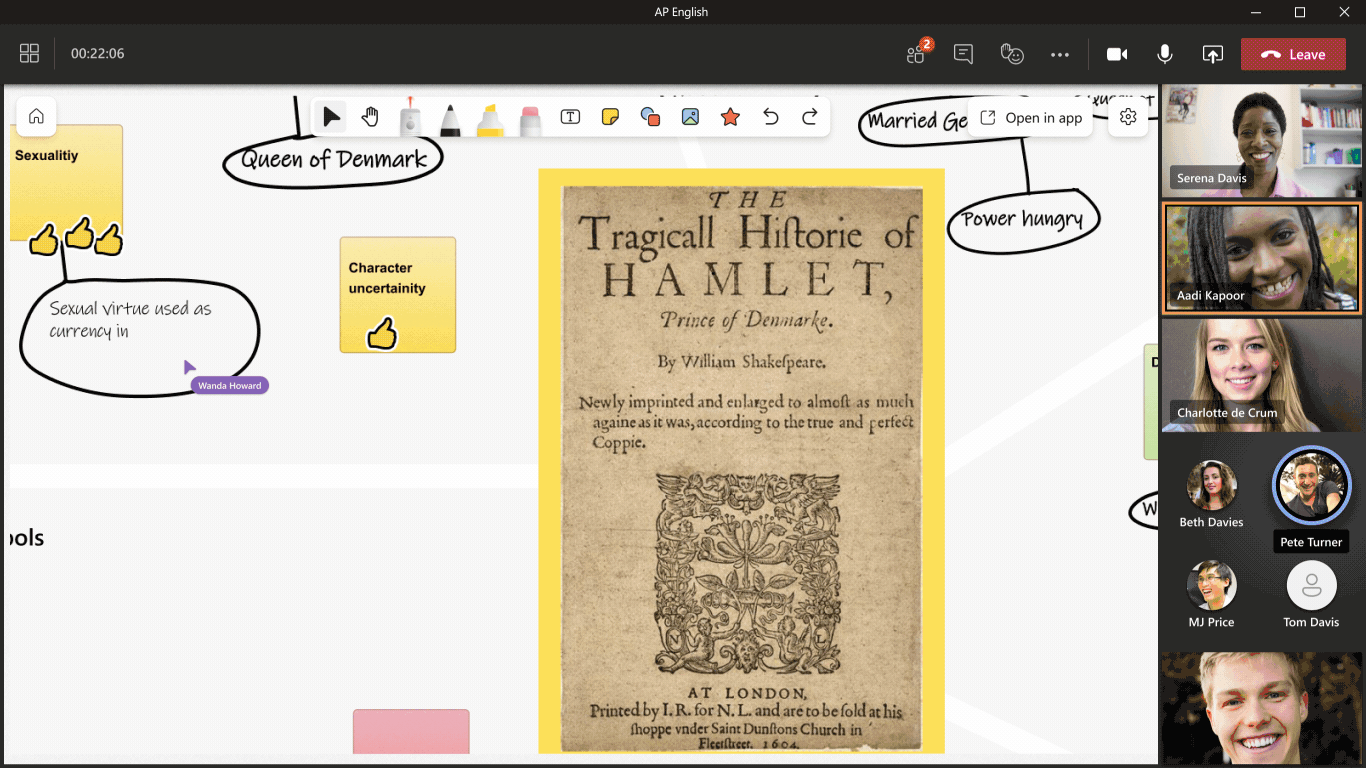Insert shapes from toolbar

point(650,117)
